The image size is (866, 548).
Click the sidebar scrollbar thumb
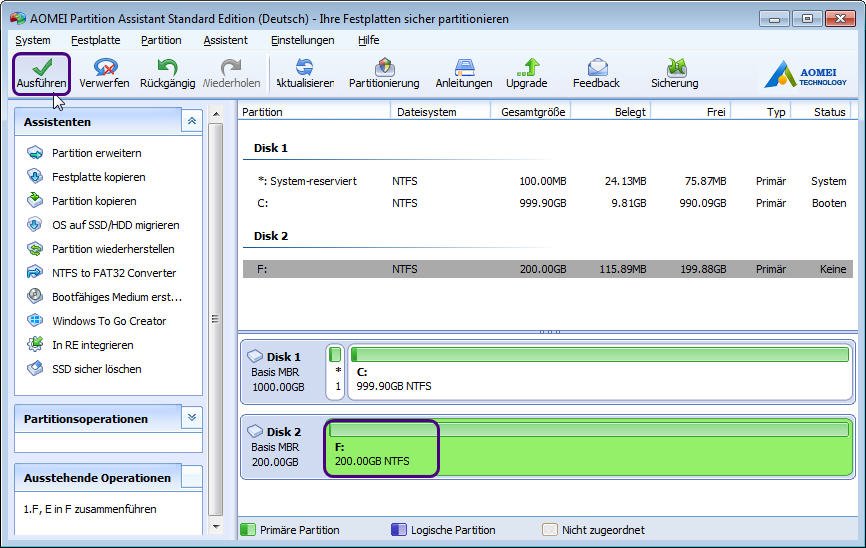click(216, 319)
